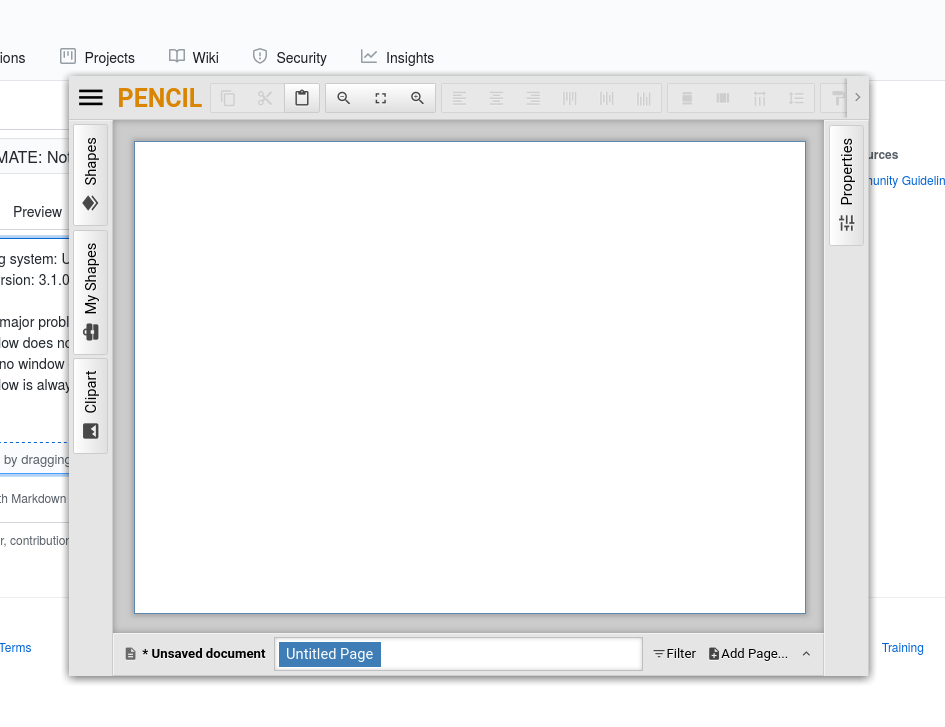Align selected shapes to vertical middle
This screenshot has height=727, width=945.
pyautogui.click(x=606, y=98)
